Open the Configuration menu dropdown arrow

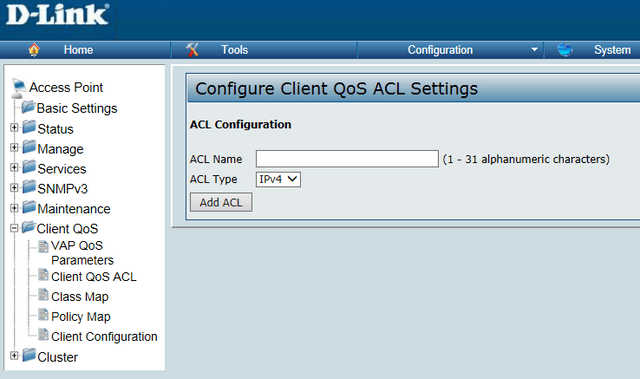coord(534,50)
